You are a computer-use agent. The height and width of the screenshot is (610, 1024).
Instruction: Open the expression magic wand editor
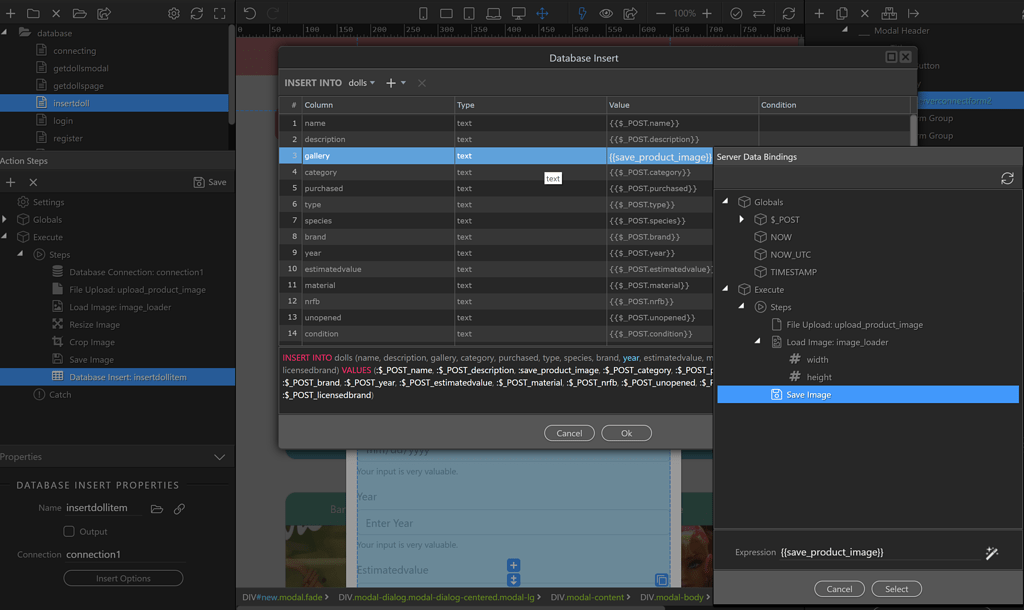tap(992, 553)
